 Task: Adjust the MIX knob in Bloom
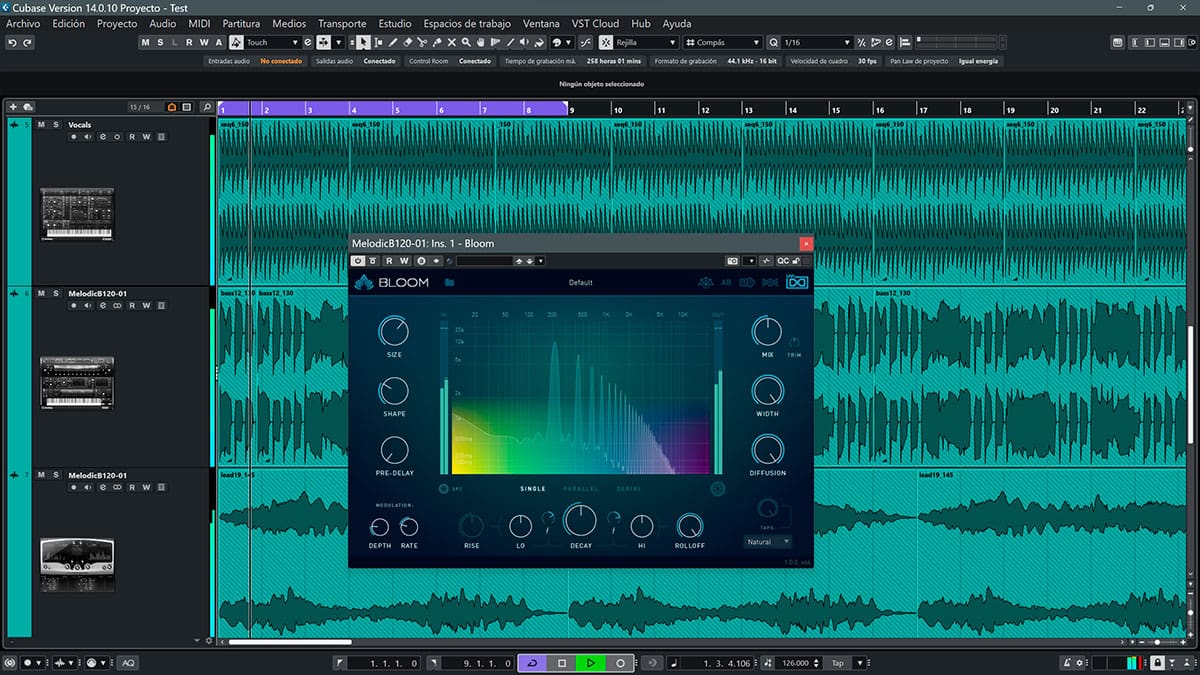pyautogui.click(x=767, y=331)
